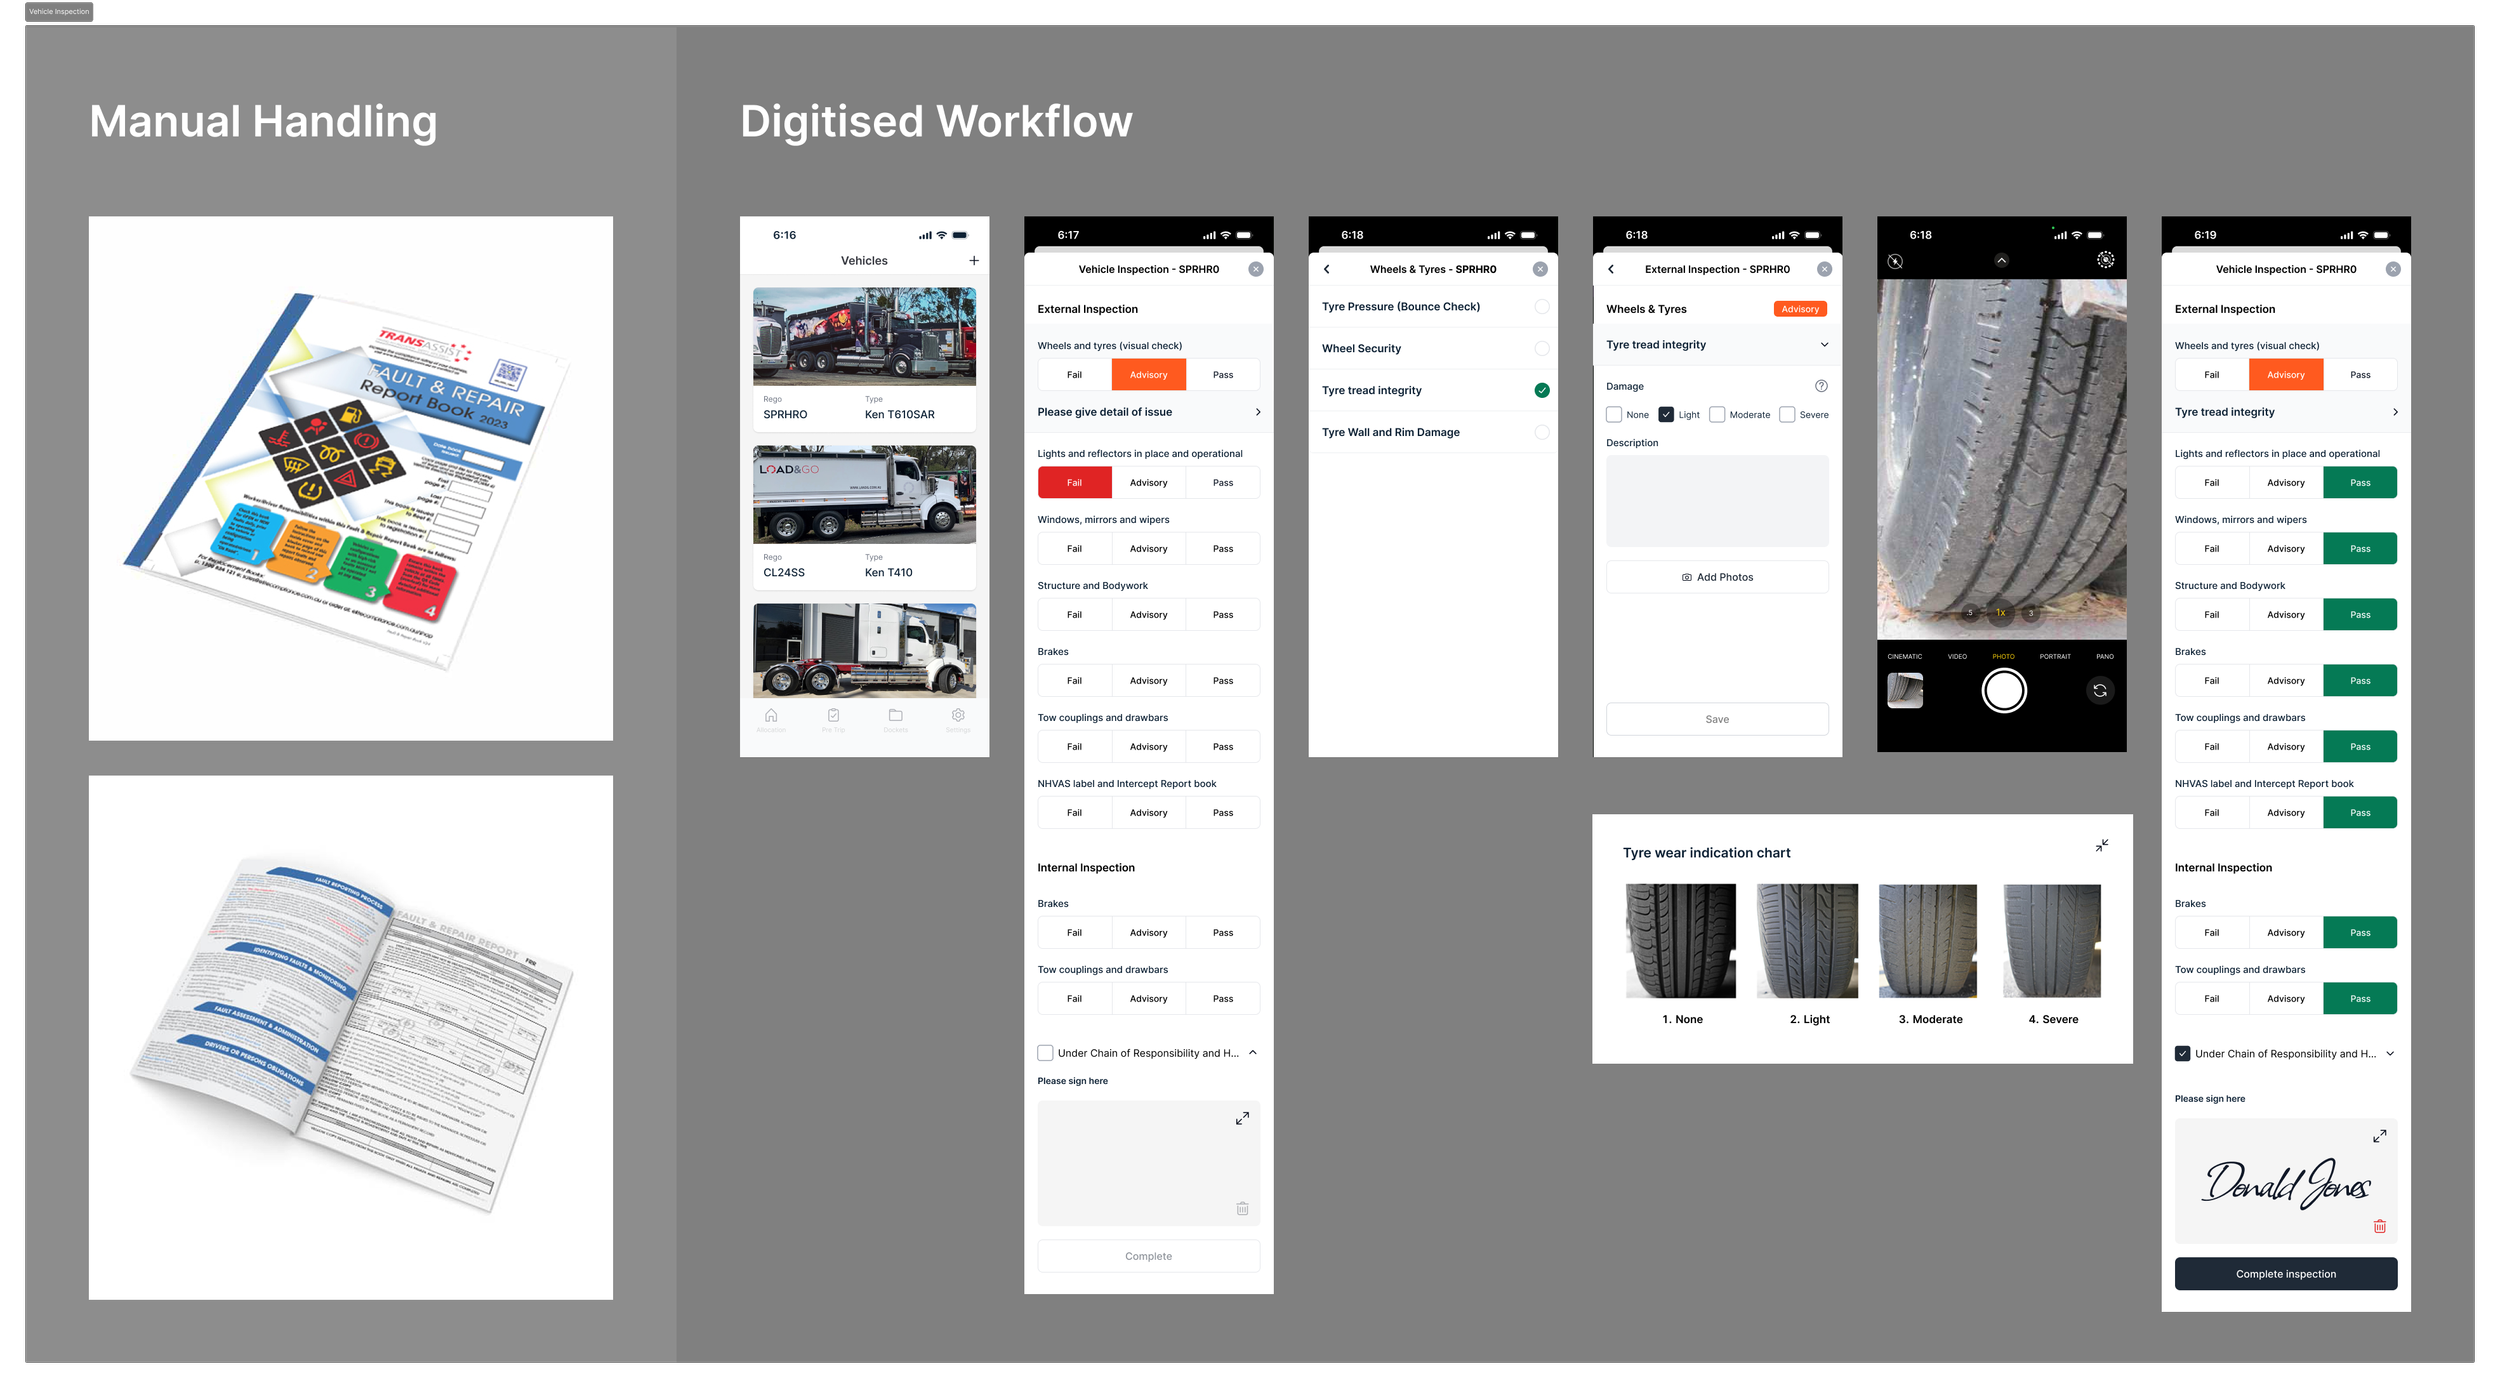Screen dimensions: 2500x1388
Task: Switch to PORTRAIT camera mode
Action: pos(2054,657)
